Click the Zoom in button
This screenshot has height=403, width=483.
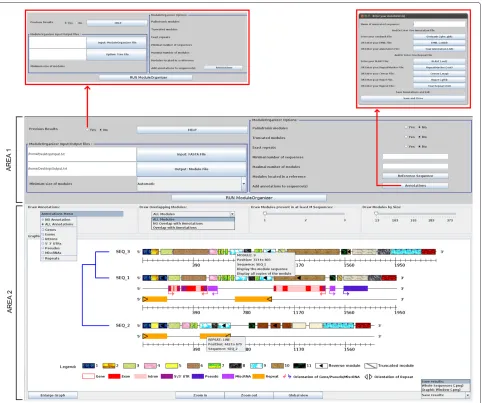click(200, 395)
